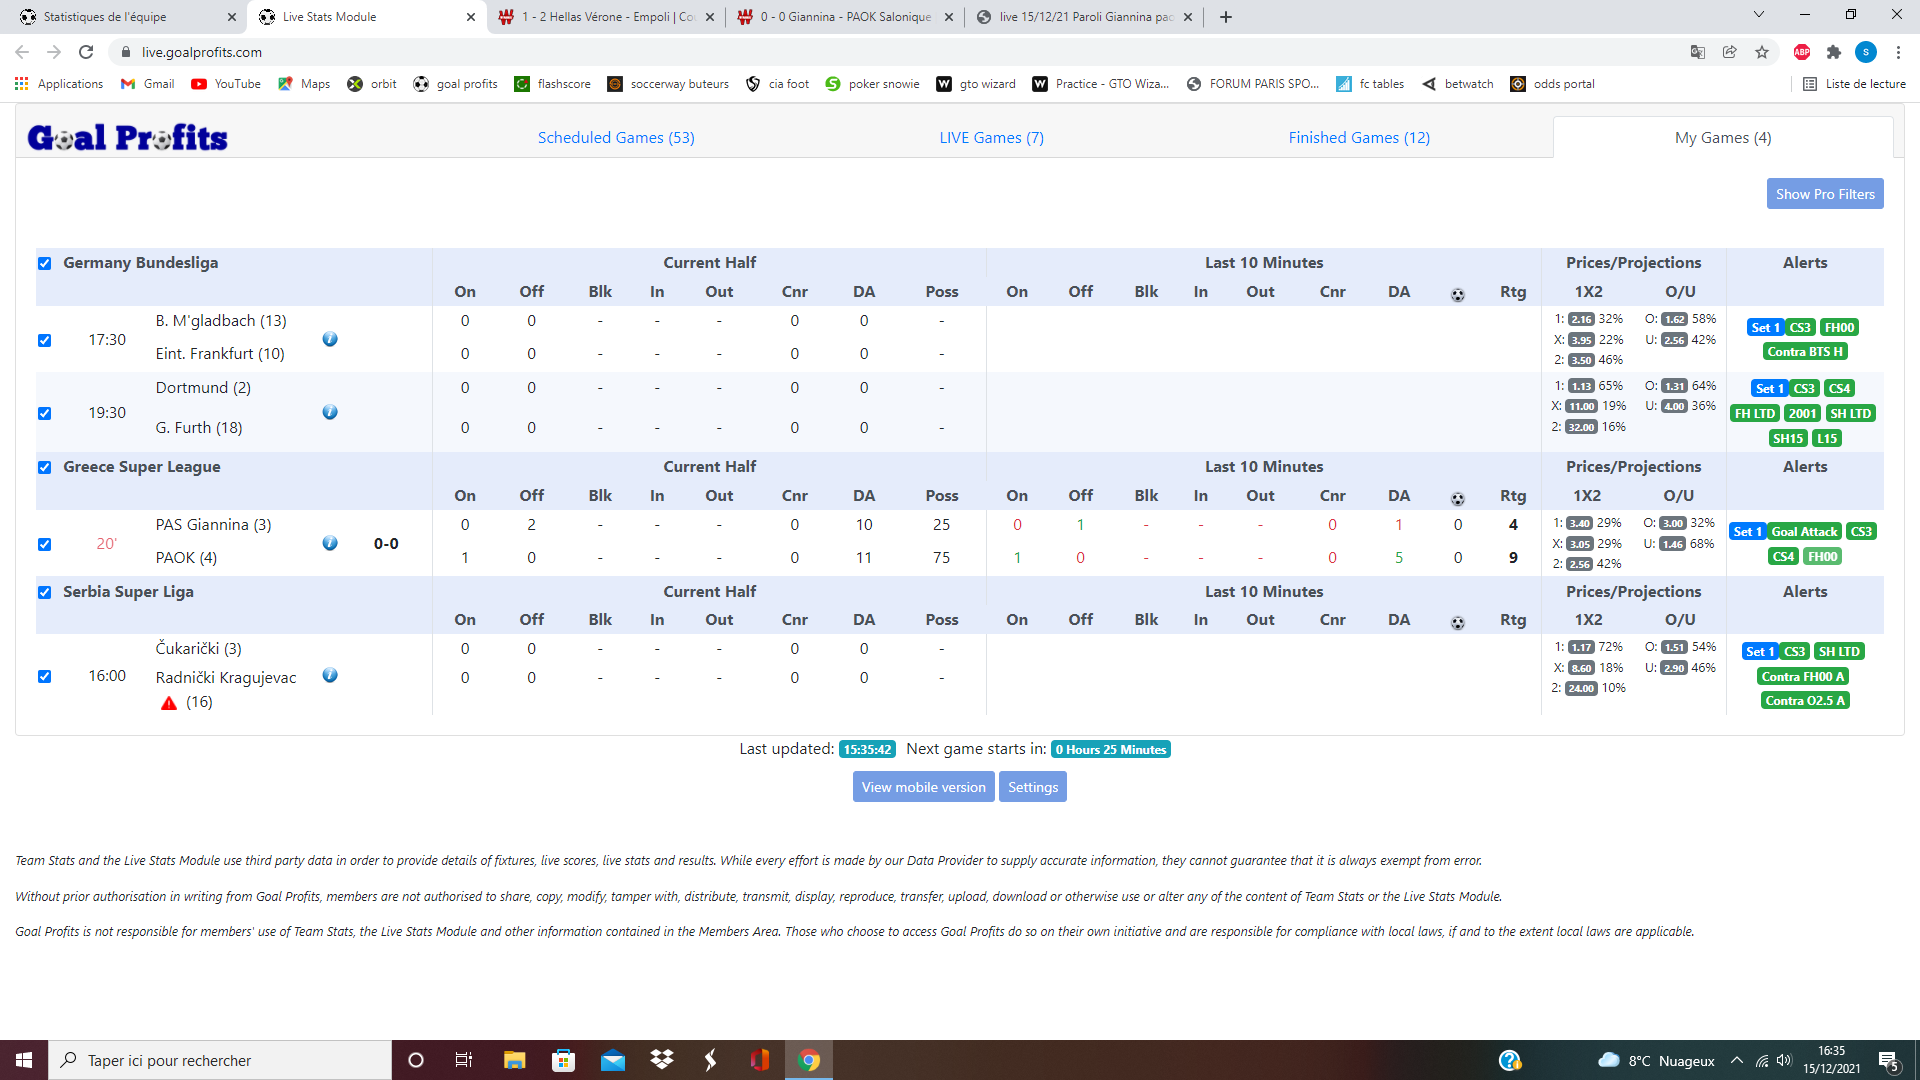Open File Explorer from taskbar
This screenshot has width=1920, height=1080.
coord(515,1060)
